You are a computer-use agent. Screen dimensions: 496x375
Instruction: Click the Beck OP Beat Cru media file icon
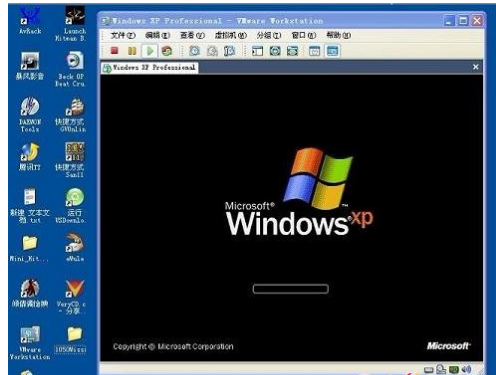point(73,69)
